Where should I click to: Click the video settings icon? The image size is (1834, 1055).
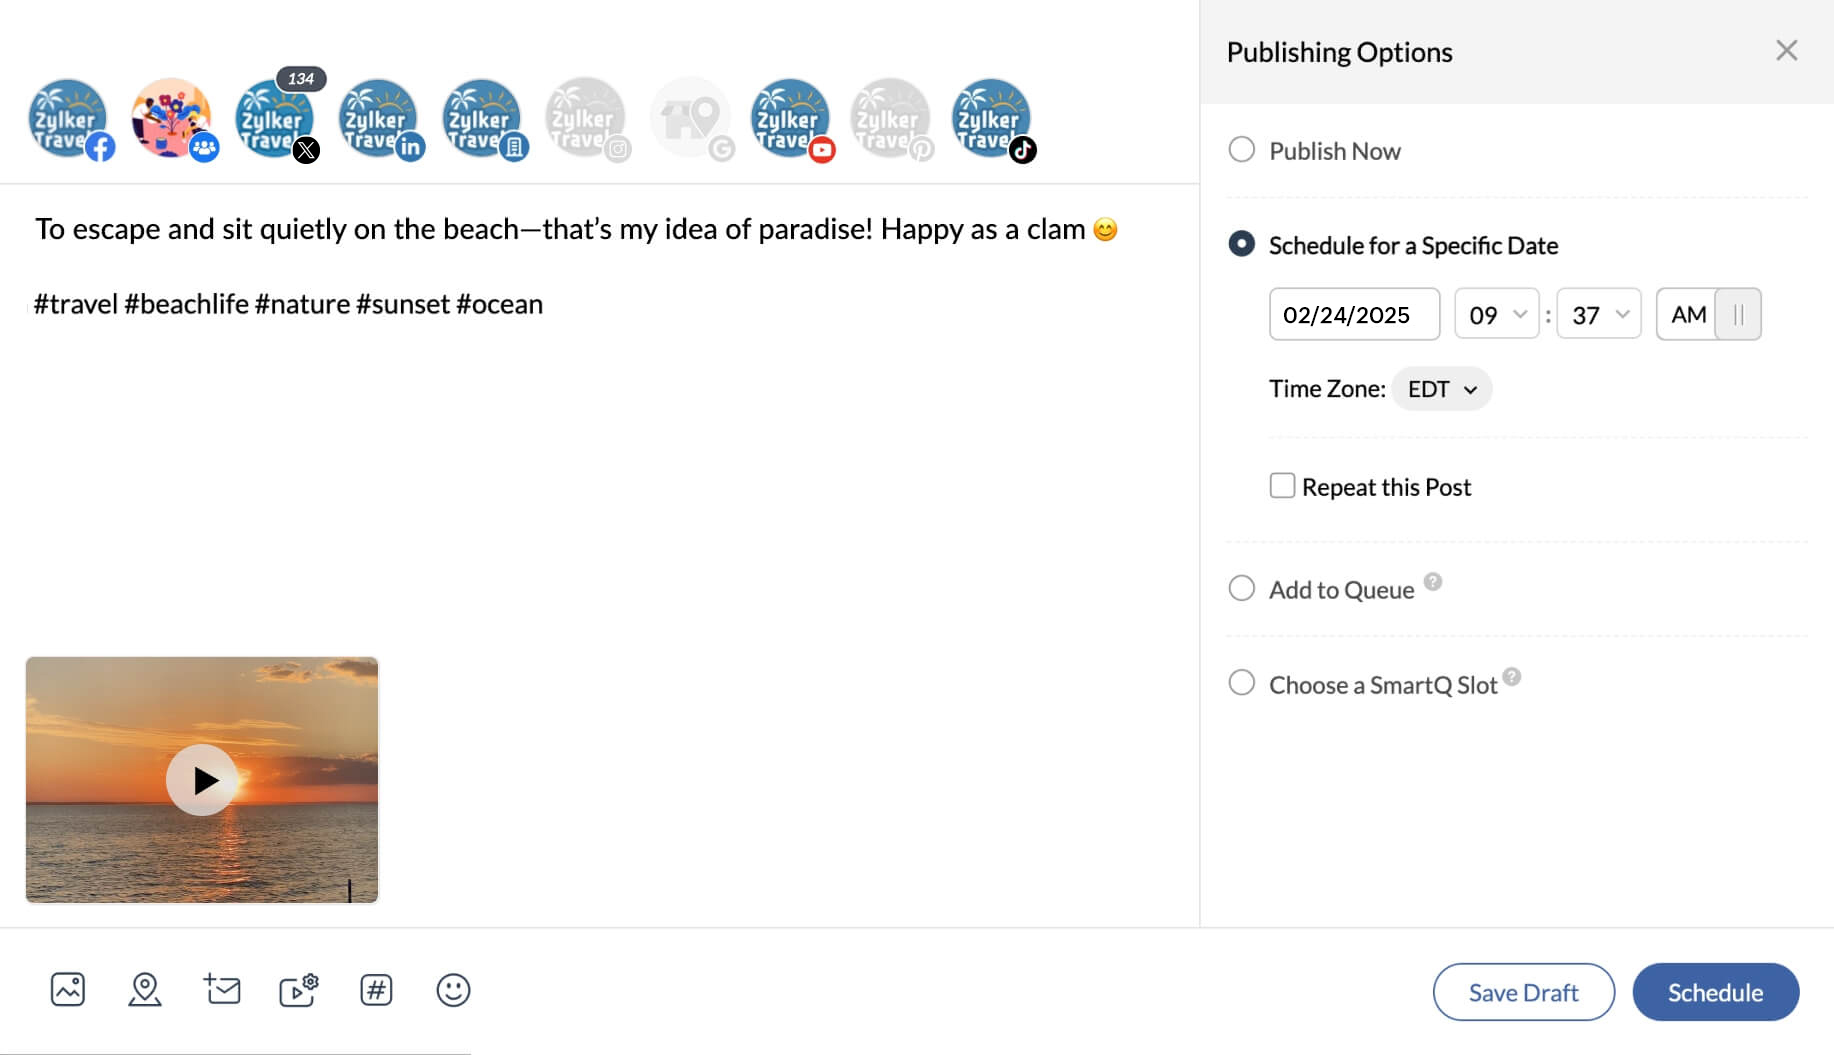(299, 990)
